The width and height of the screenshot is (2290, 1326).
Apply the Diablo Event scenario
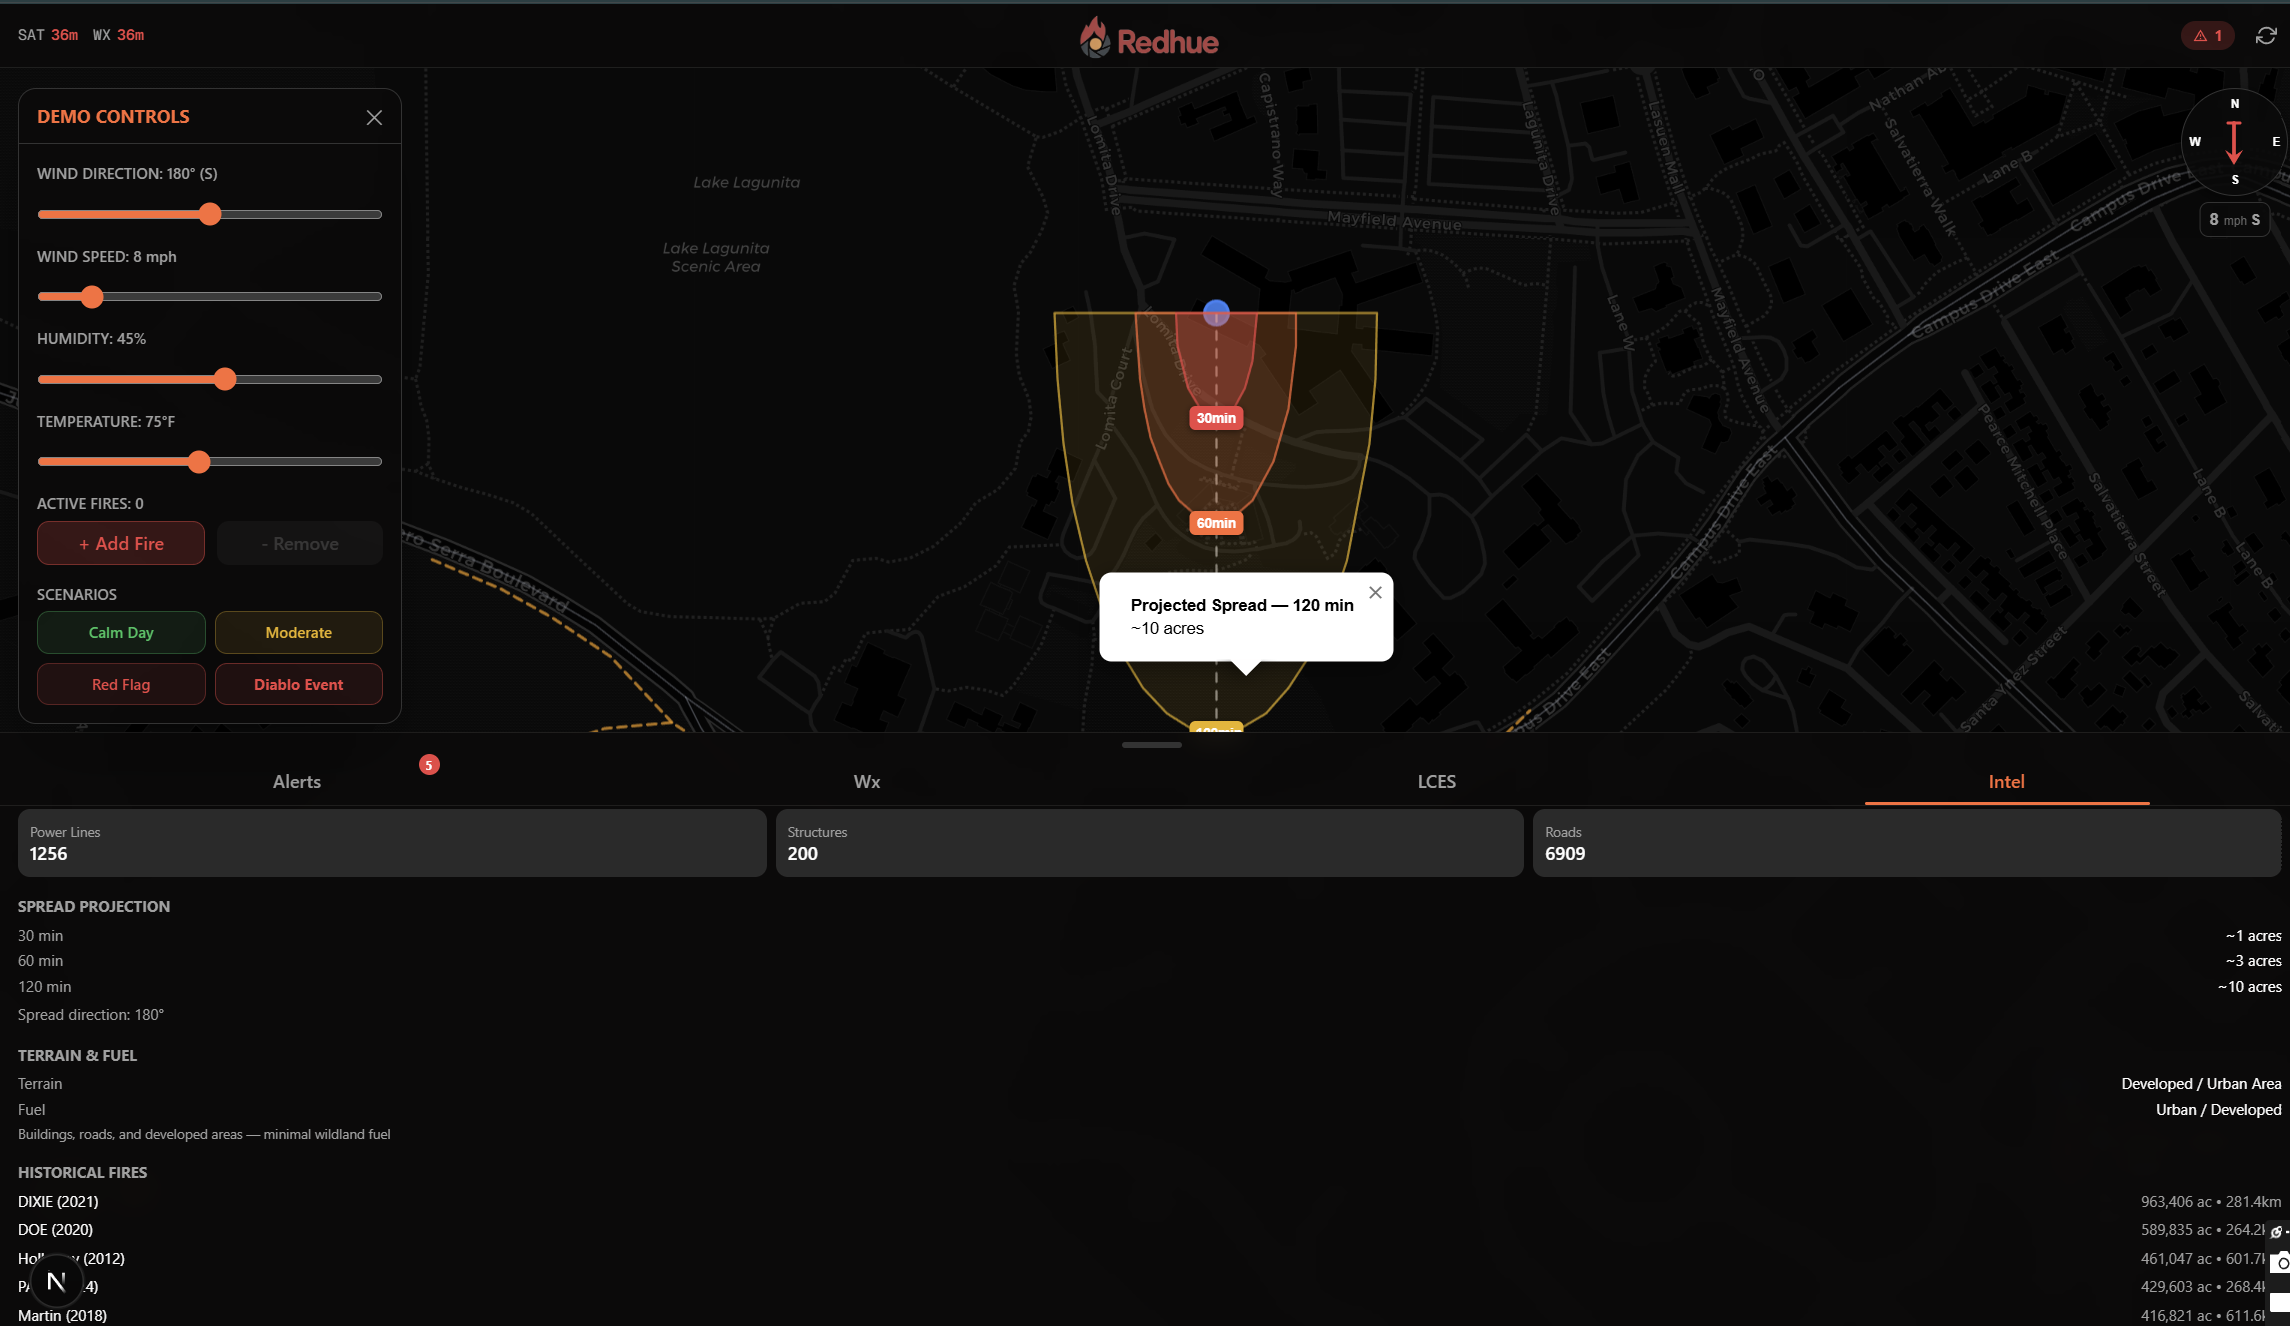(298, 685)
